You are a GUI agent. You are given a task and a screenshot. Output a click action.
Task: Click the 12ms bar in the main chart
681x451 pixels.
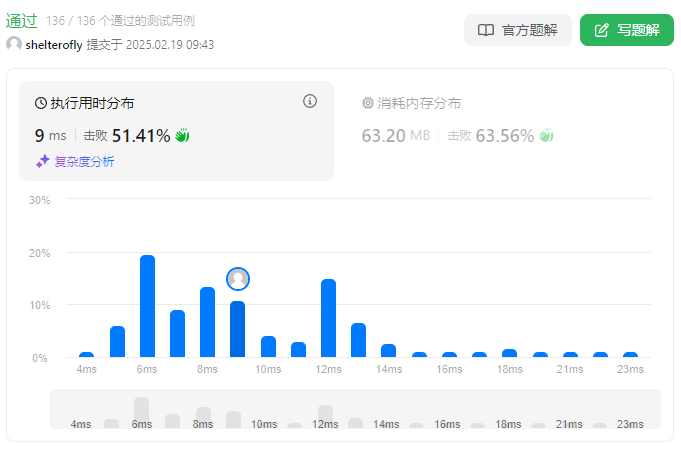click(x=328, y=318)
